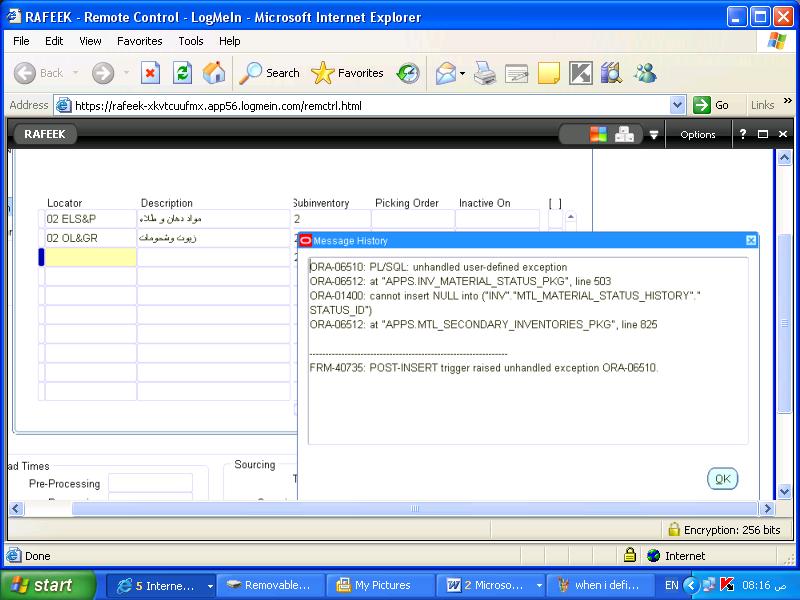Click the empty highlighted Locator field

(91, 258)
